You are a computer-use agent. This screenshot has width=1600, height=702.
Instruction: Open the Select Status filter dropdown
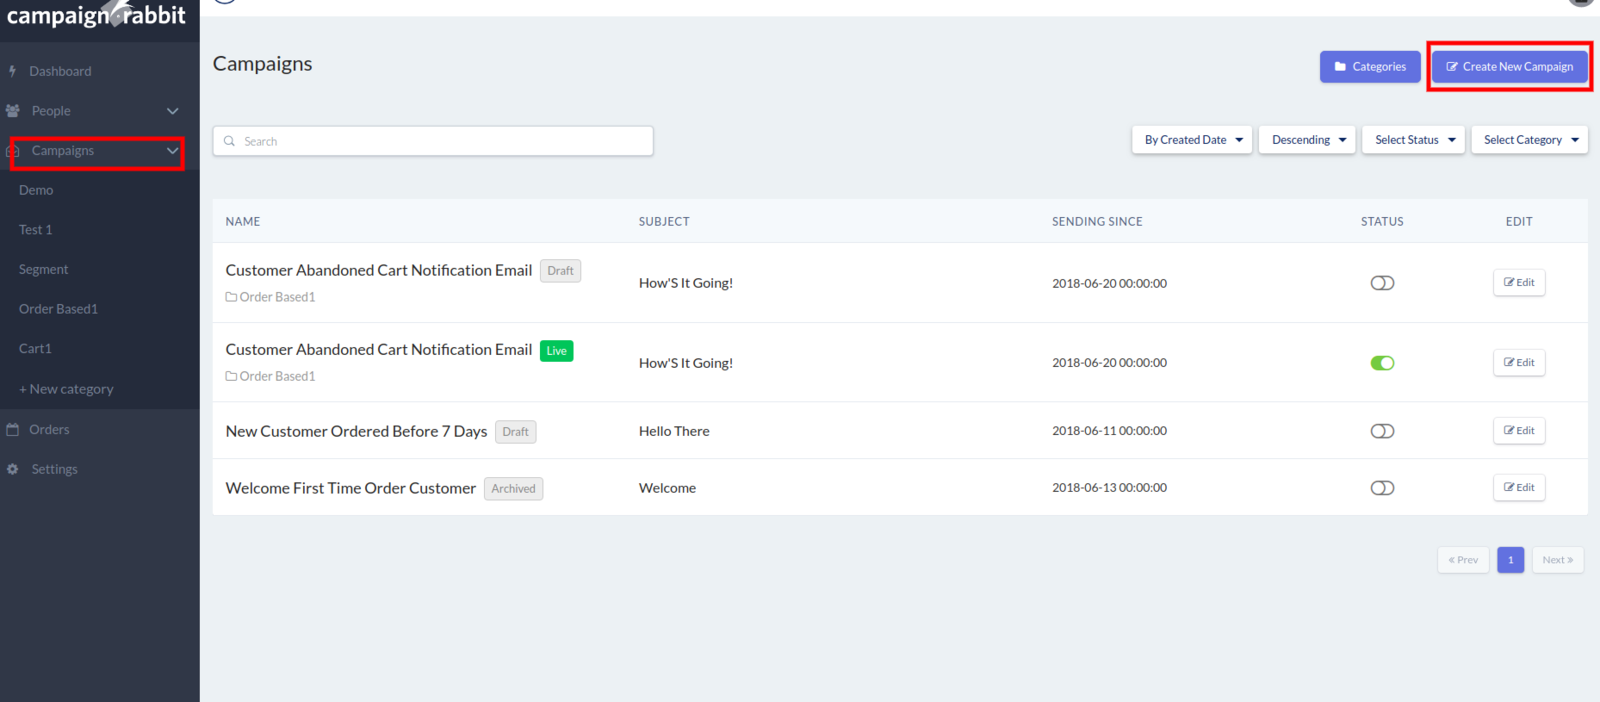(x=1413, y=140)
